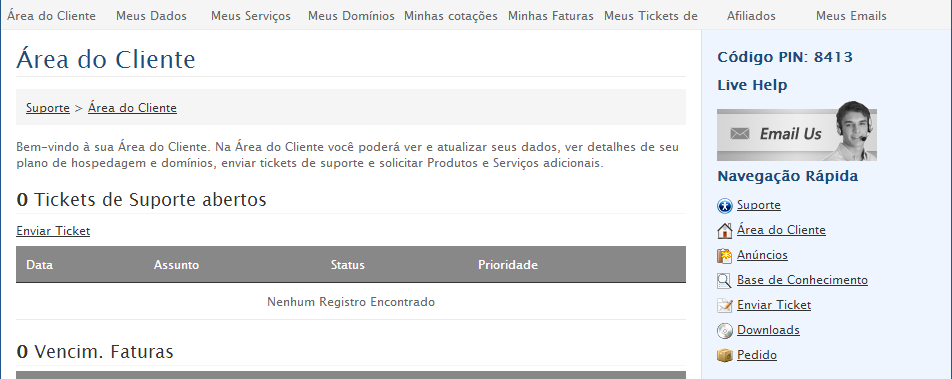The width and height of the screenshot is (952, 379).
Task: Click the magnifier icon for Base de Conhecimento
Action: [x=724, y=281]
